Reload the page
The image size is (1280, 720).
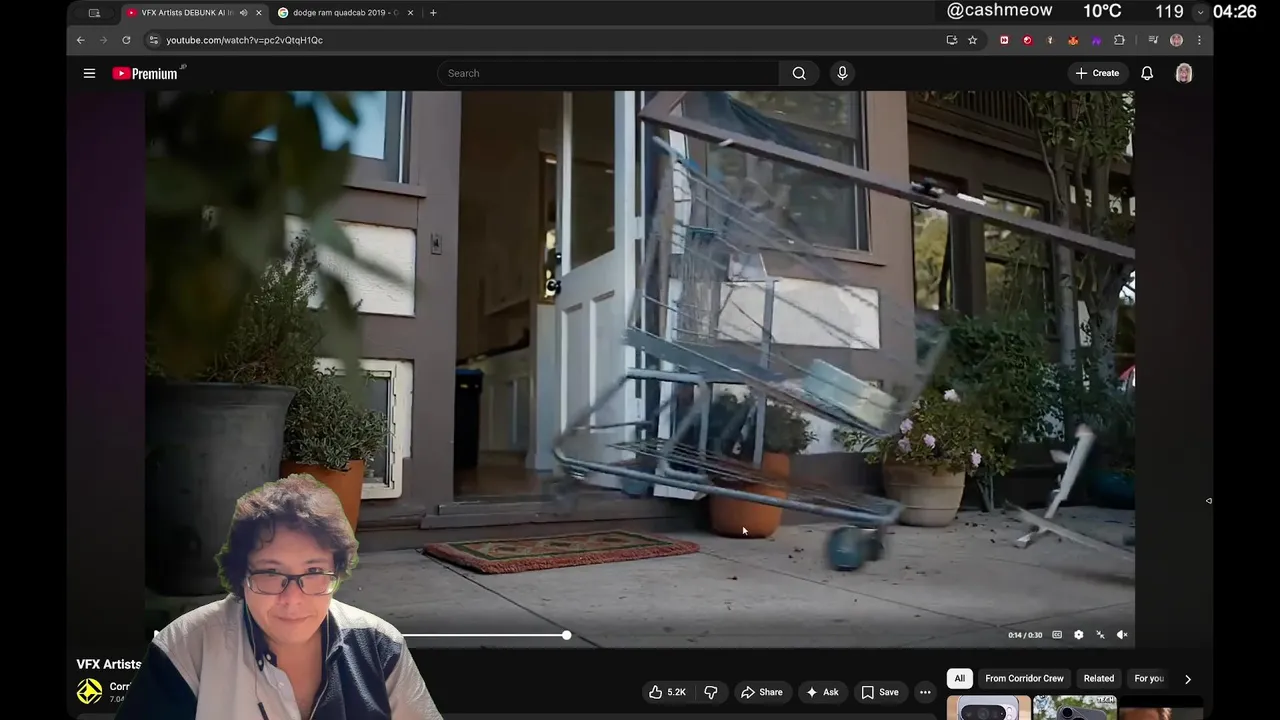[x=126, y=40]
